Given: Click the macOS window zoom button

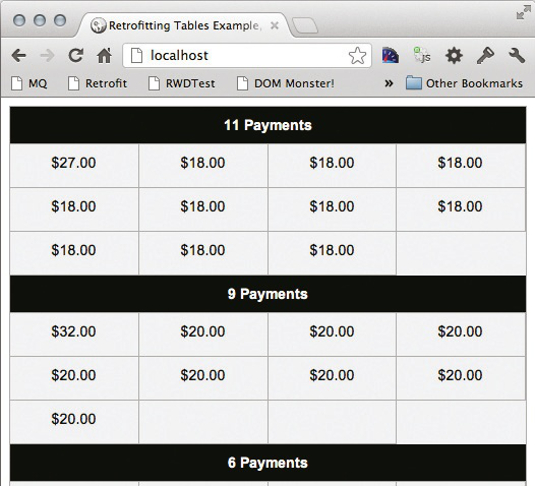Looking at the screenshot, I should click(60, 20).
